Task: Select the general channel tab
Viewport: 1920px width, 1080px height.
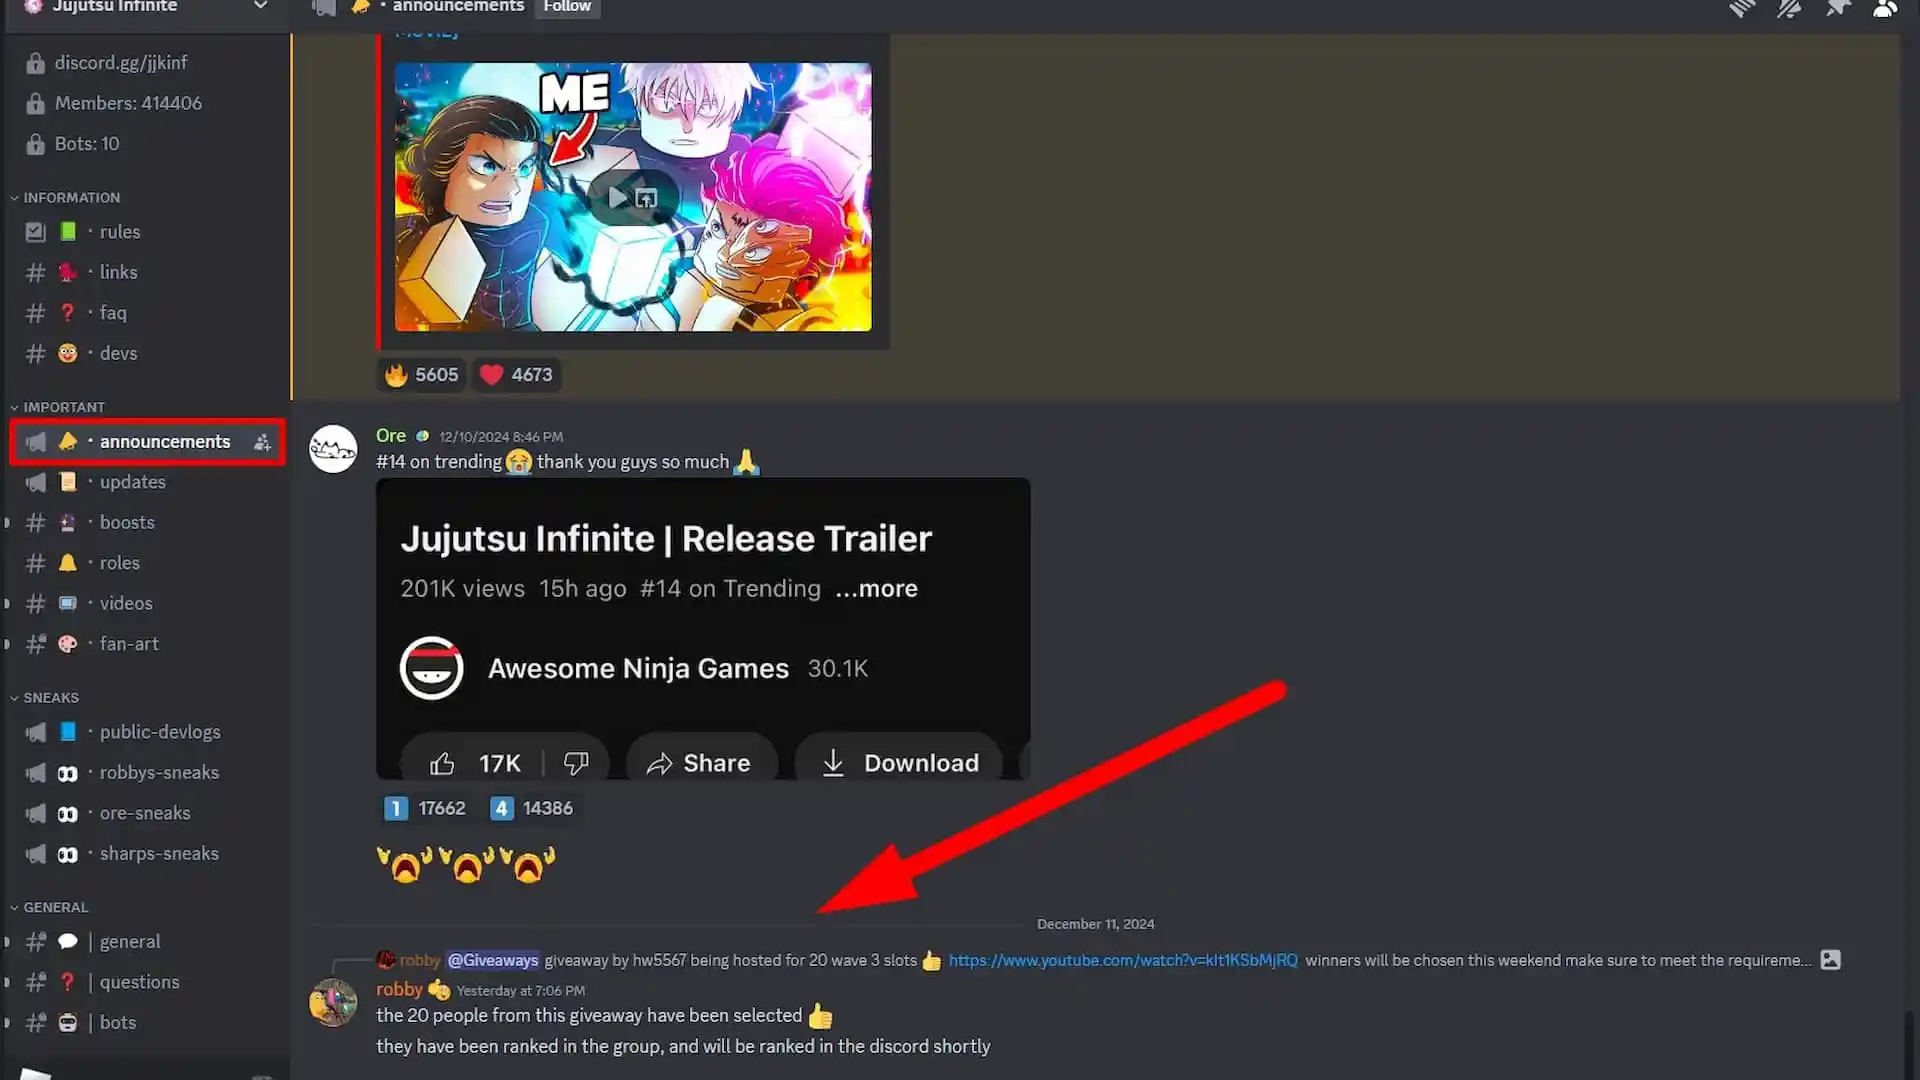Action: click(x=129, y=940)
